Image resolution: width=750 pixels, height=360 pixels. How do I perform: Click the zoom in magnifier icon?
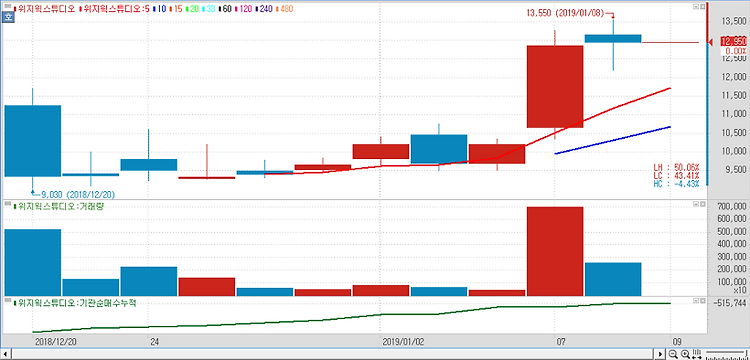point(685,354)
